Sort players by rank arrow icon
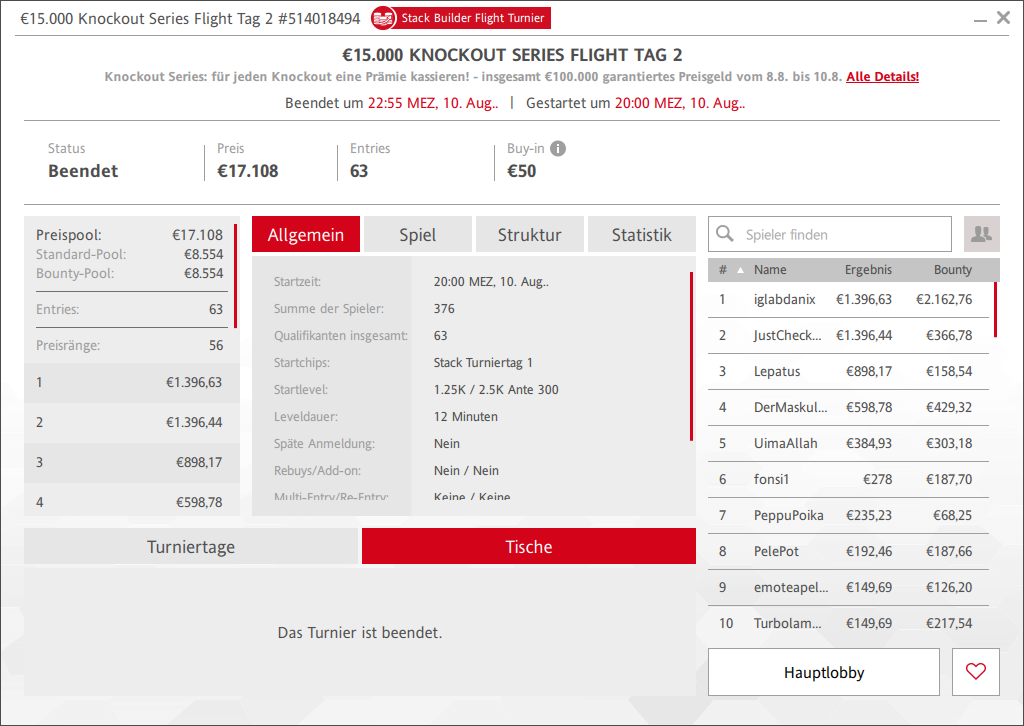1024x726 pixels. pyautogui.click(x=740, y=270)
